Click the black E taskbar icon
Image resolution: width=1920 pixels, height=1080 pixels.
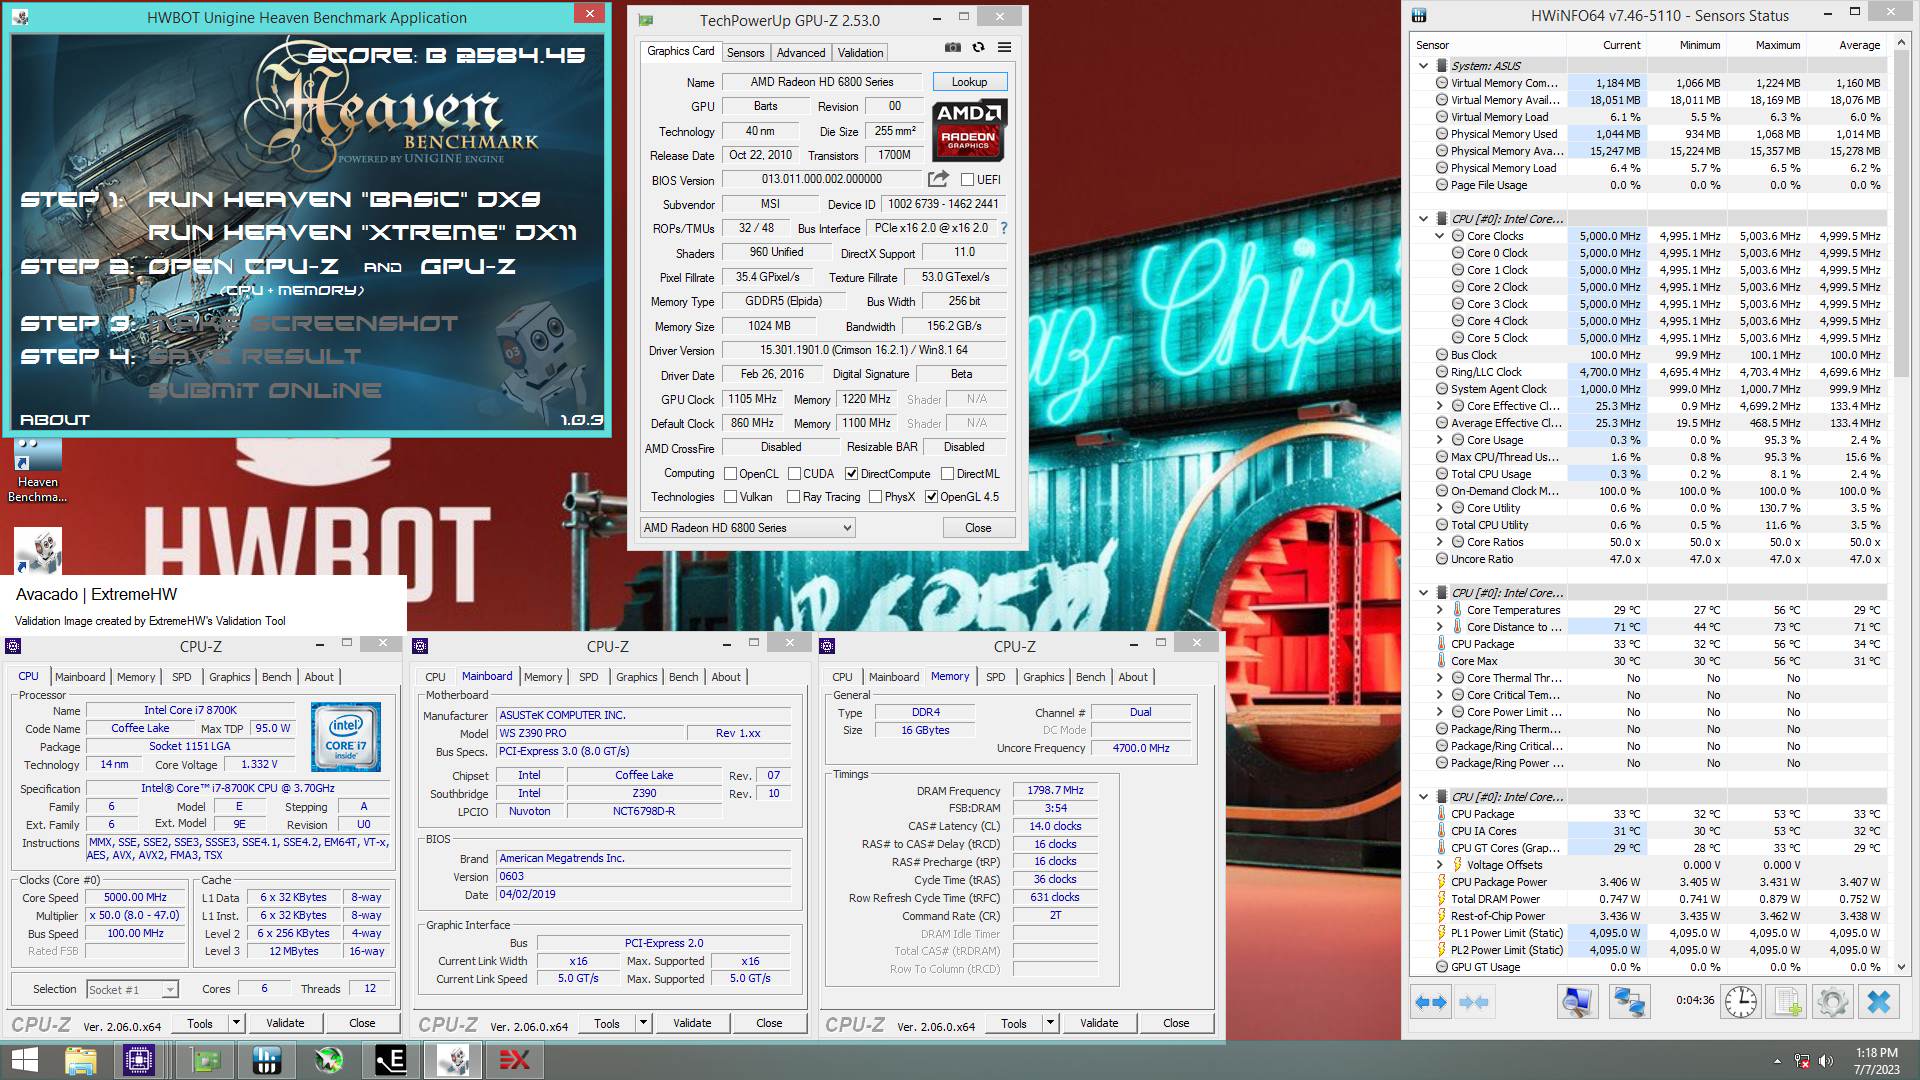click(391, 1060)
